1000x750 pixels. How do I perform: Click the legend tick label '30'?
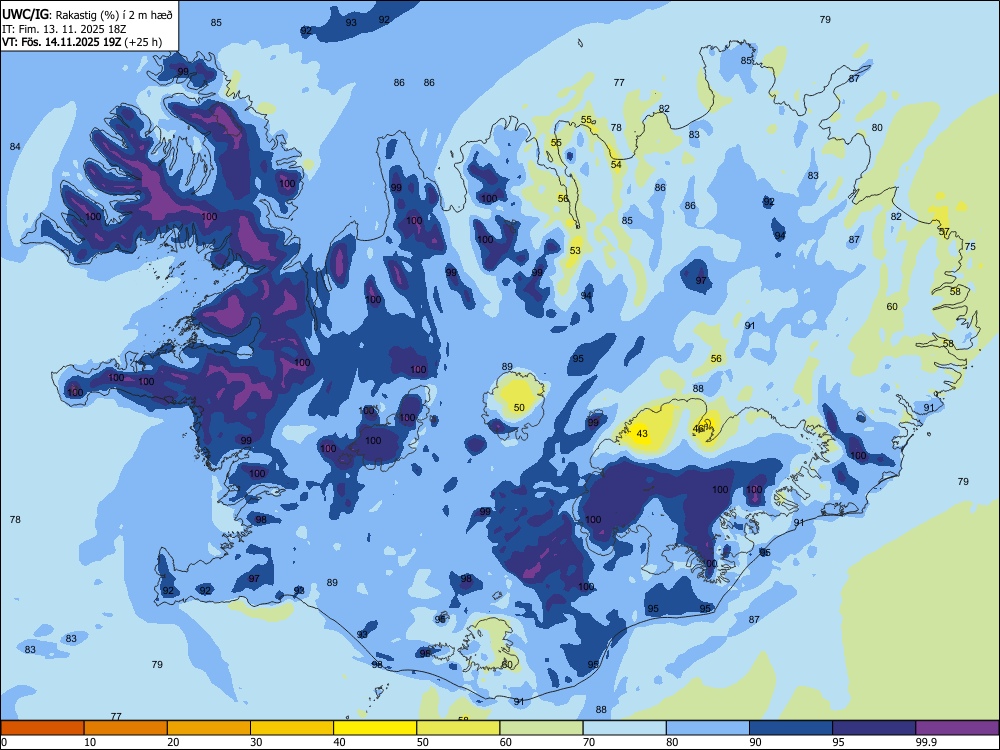pos(256,742)
